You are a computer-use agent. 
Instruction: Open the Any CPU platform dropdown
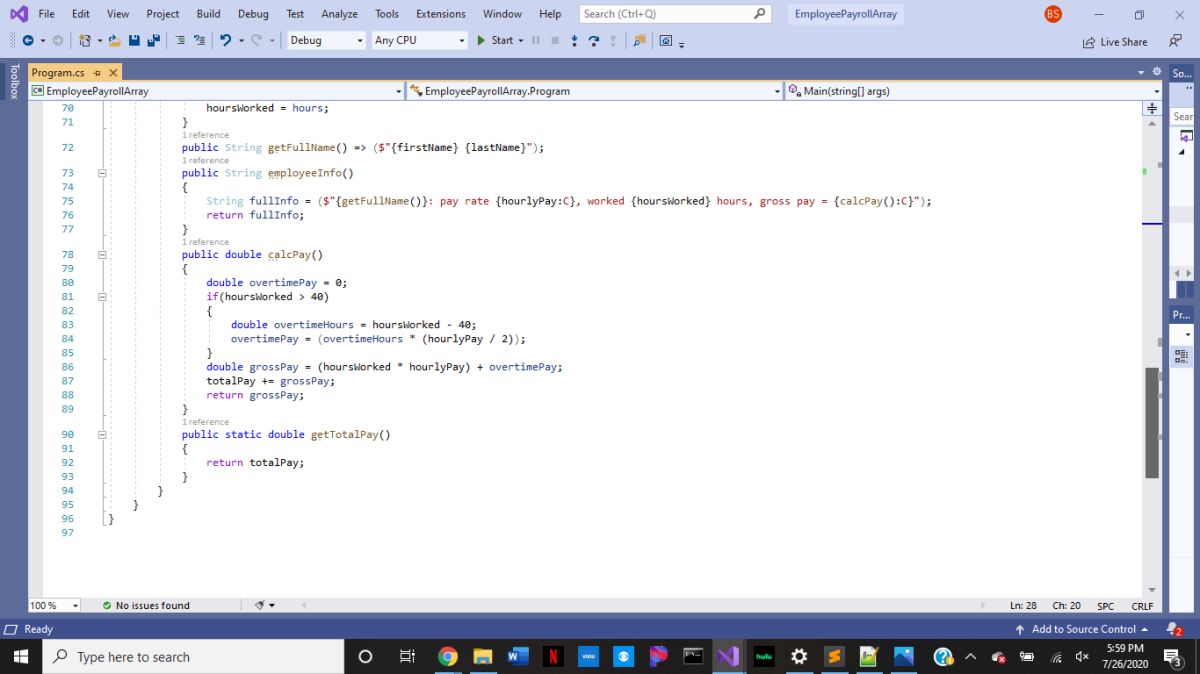pos(419,41)
